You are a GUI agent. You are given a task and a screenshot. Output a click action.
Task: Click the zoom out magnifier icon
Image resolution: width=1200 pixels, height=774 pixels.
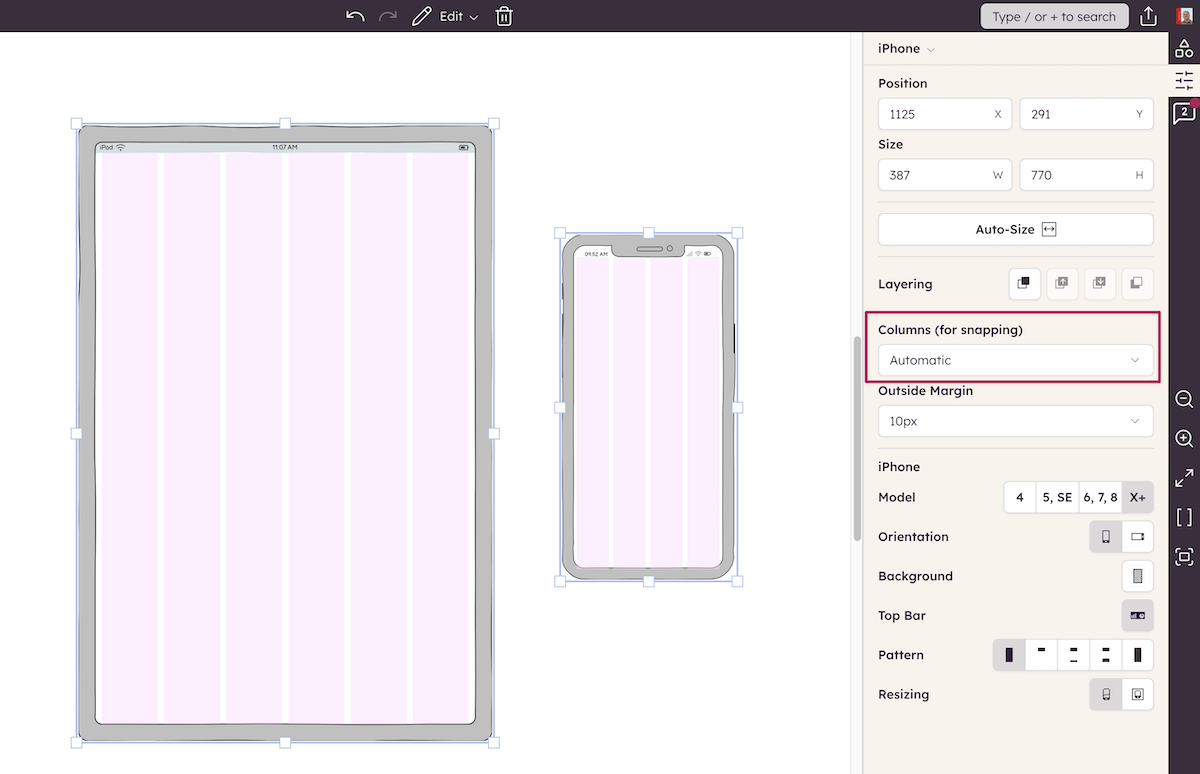click(1184, 399)
